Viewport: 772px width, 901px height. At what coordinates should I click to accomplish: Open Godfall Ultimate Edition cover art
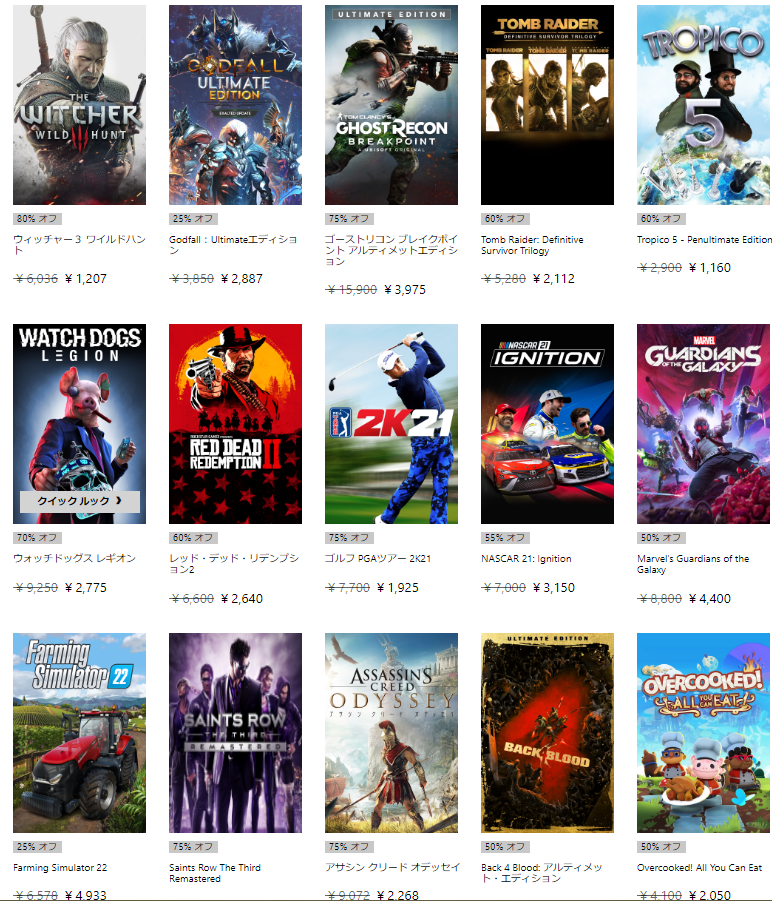coord(236,105)
